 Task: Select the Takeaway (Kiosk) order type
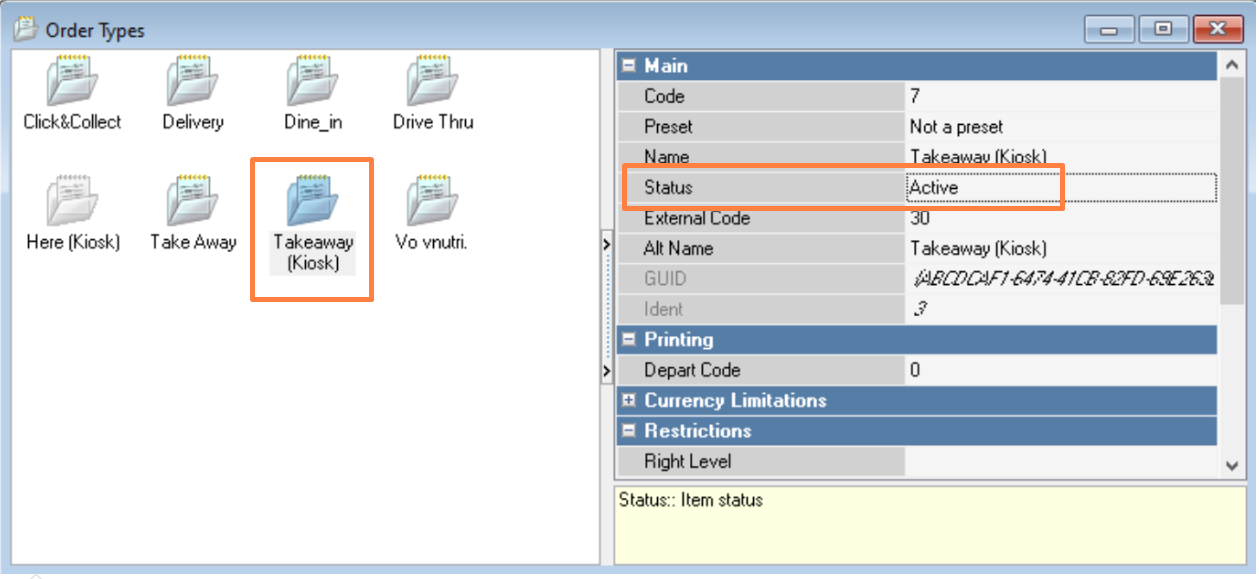[313, 200]
